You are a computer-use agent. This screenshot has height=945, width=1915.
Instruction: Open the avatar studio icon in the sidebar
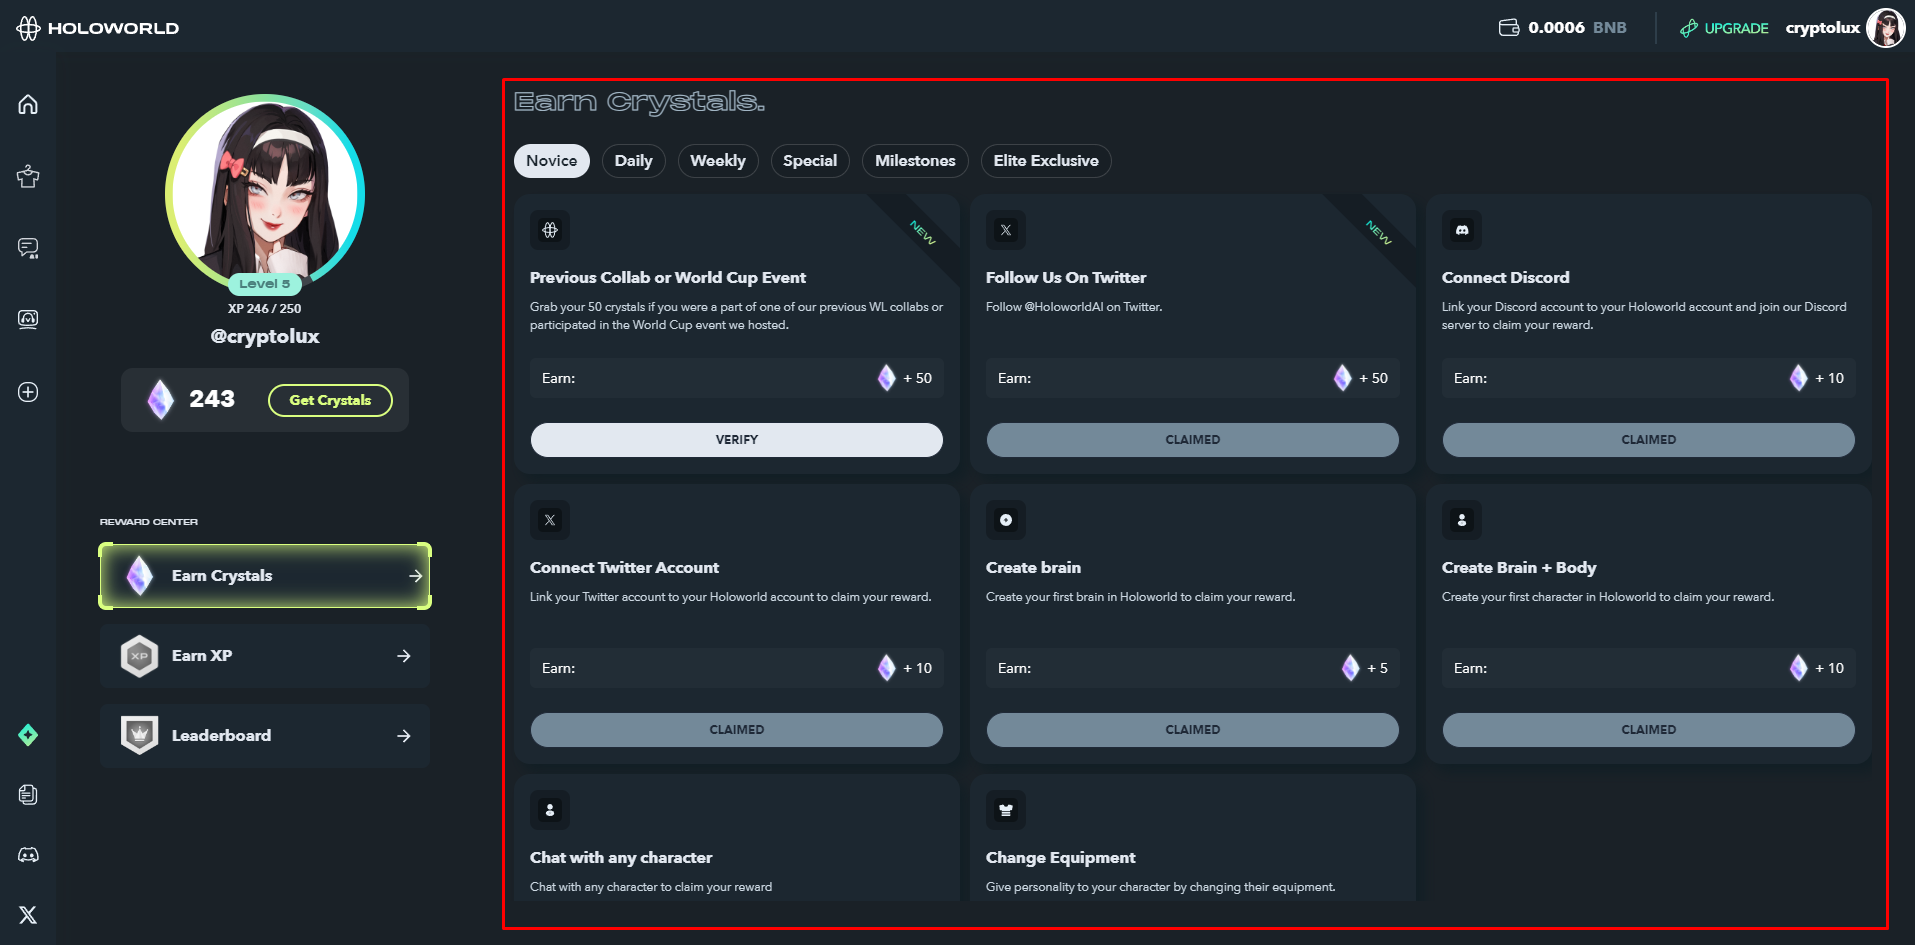[28, 319]
